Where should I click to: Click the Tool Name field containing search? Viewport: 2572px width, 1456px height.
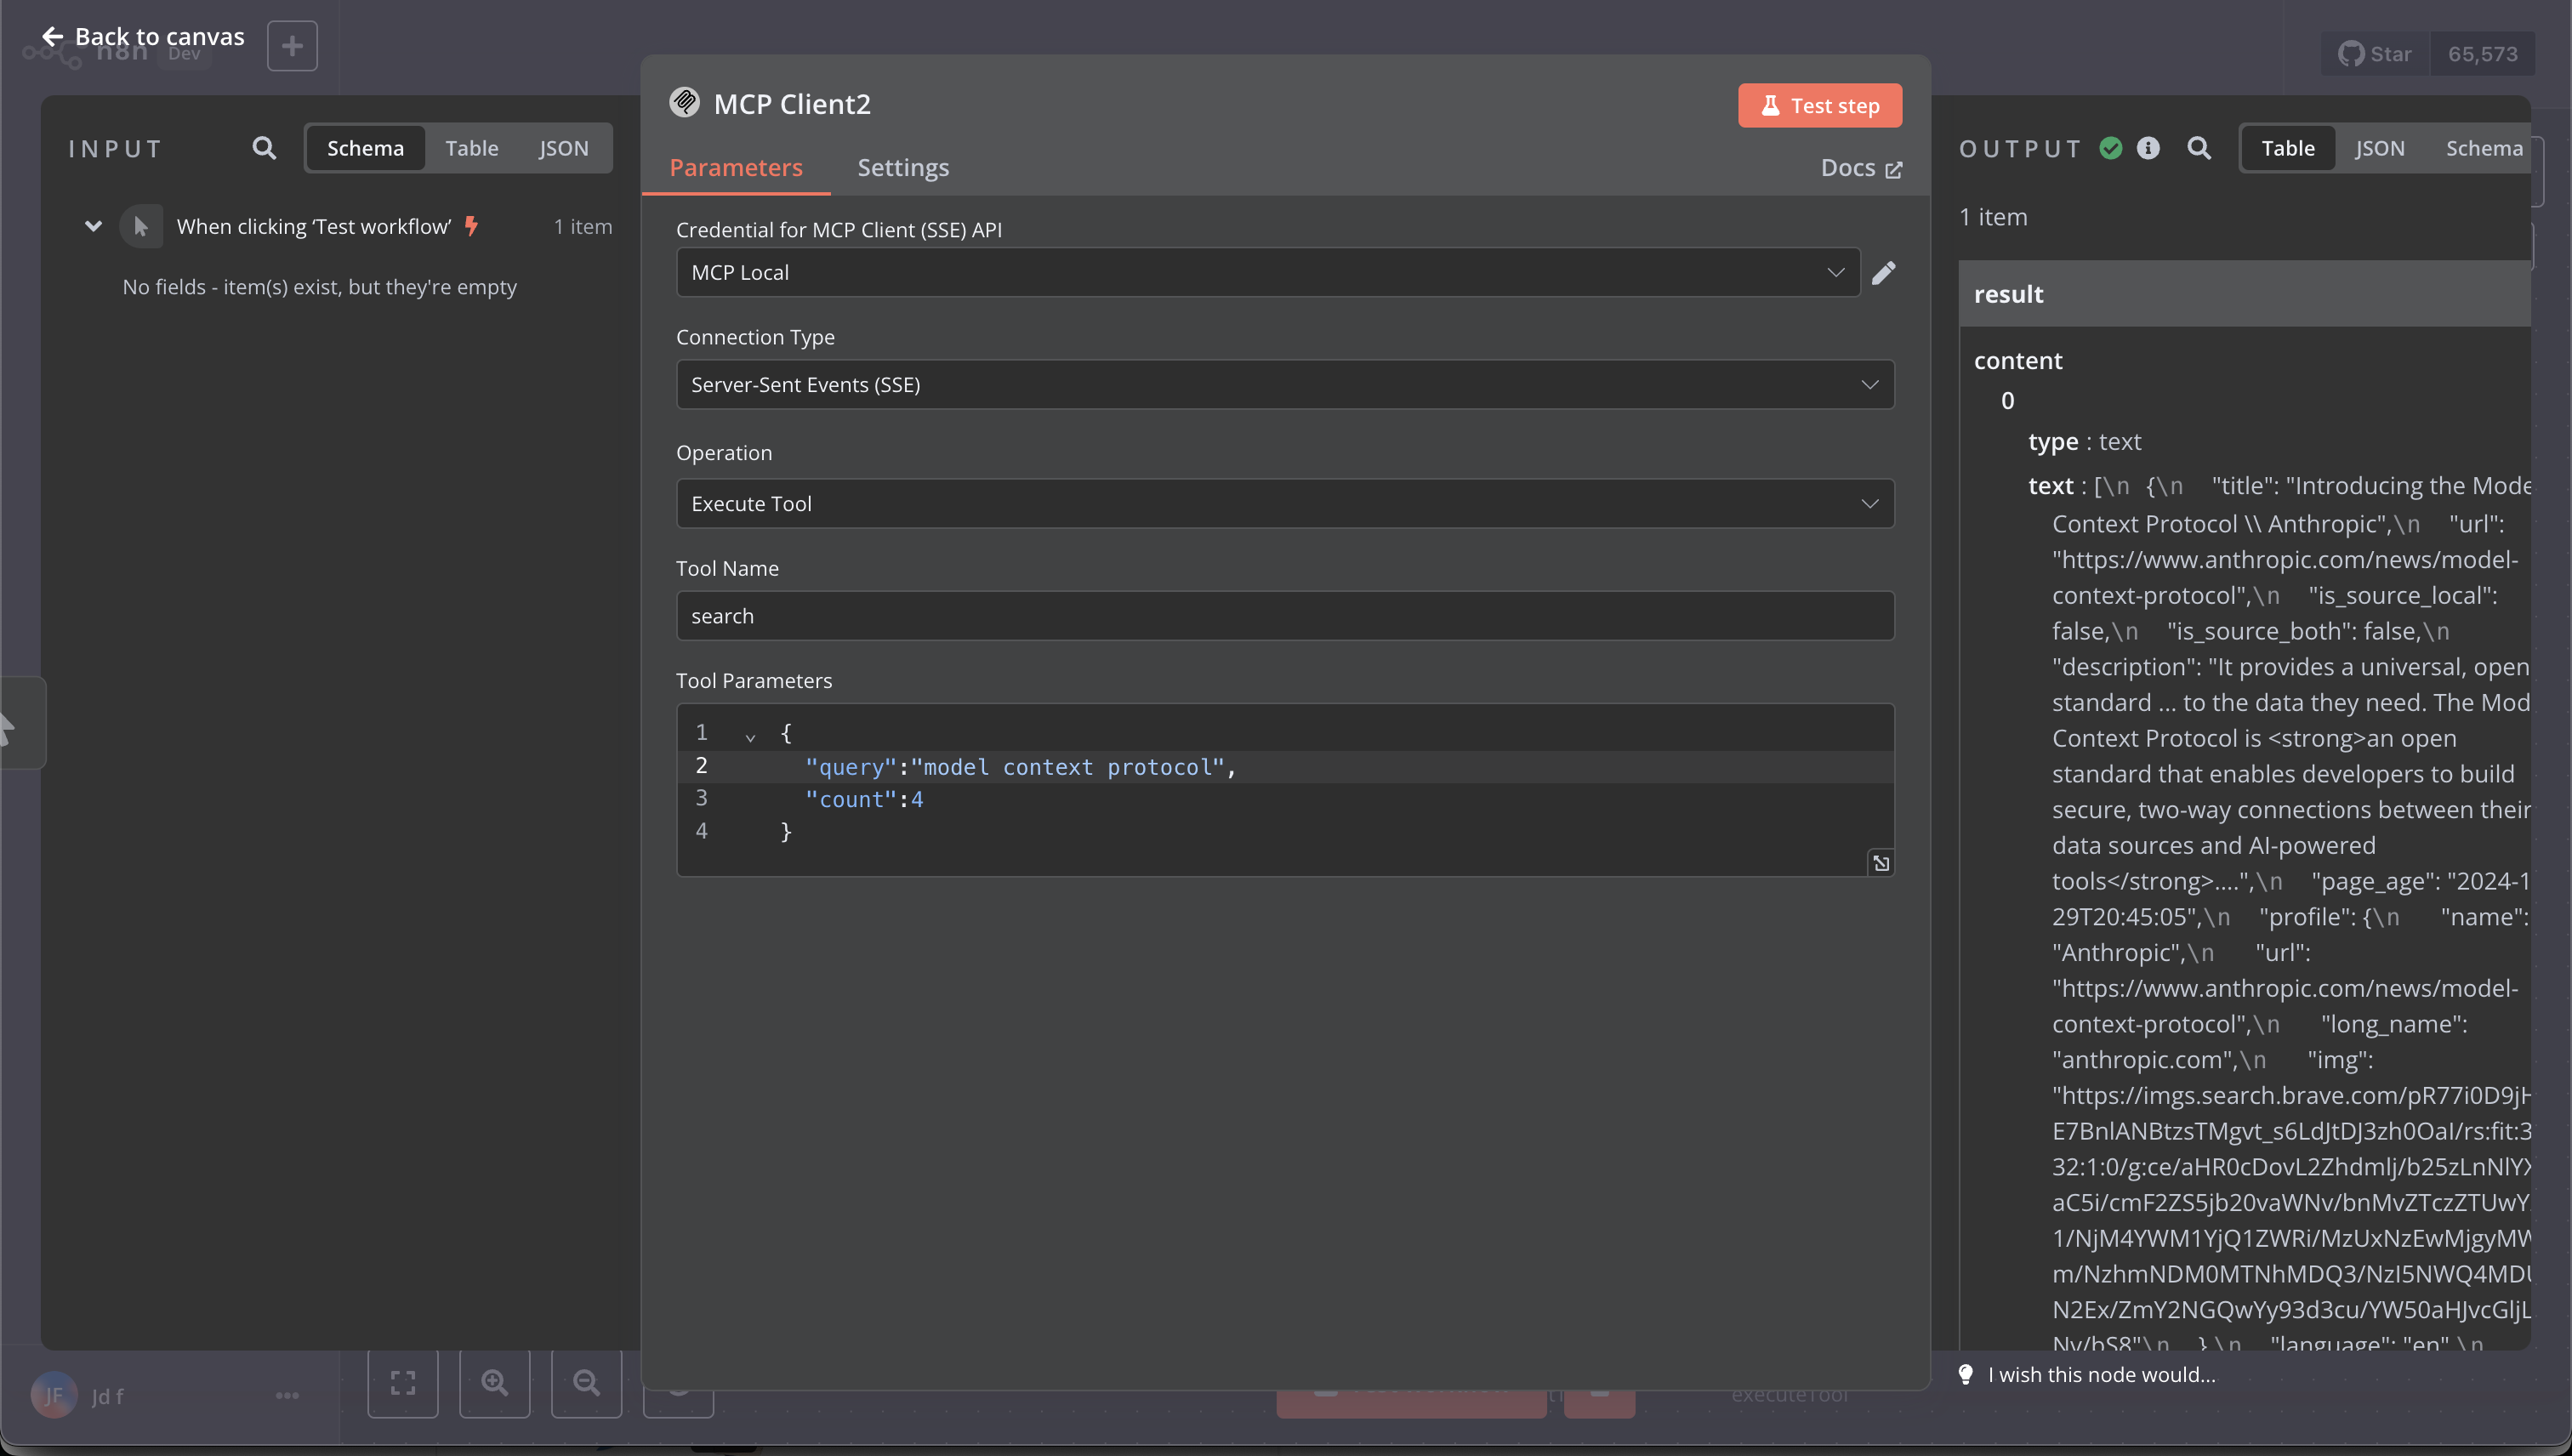[x=1284, y=616]
